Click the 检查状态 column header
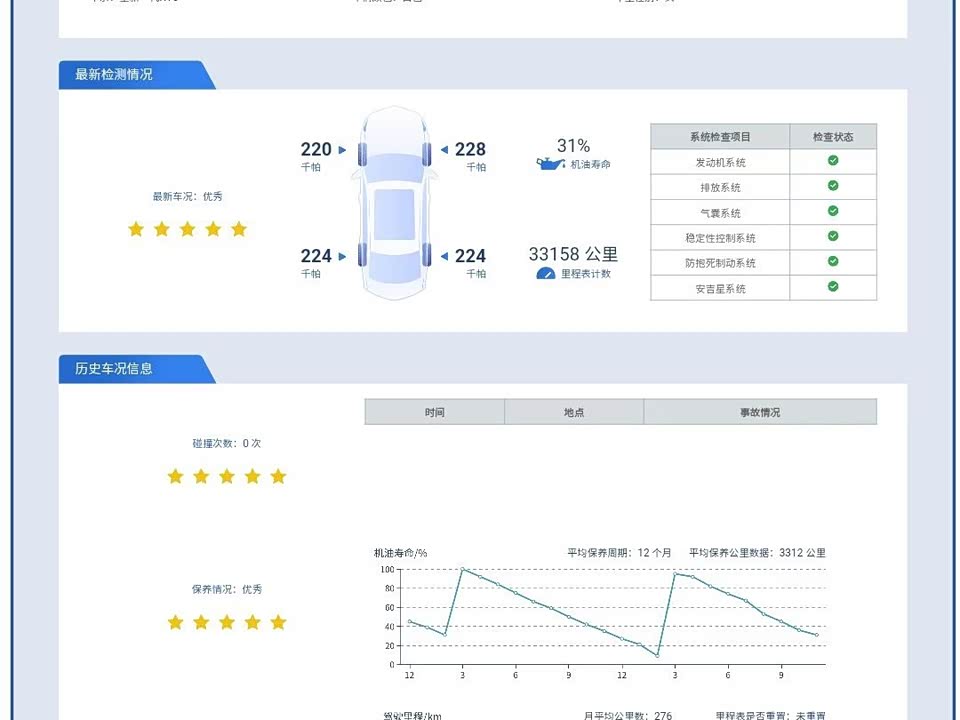 (x=833, y=137)
